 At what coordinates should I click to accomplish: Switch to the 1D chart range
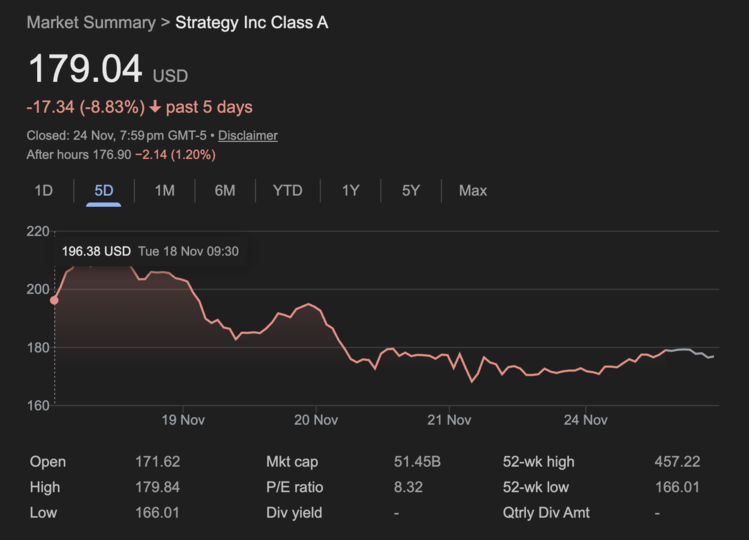tap(43, 190)
